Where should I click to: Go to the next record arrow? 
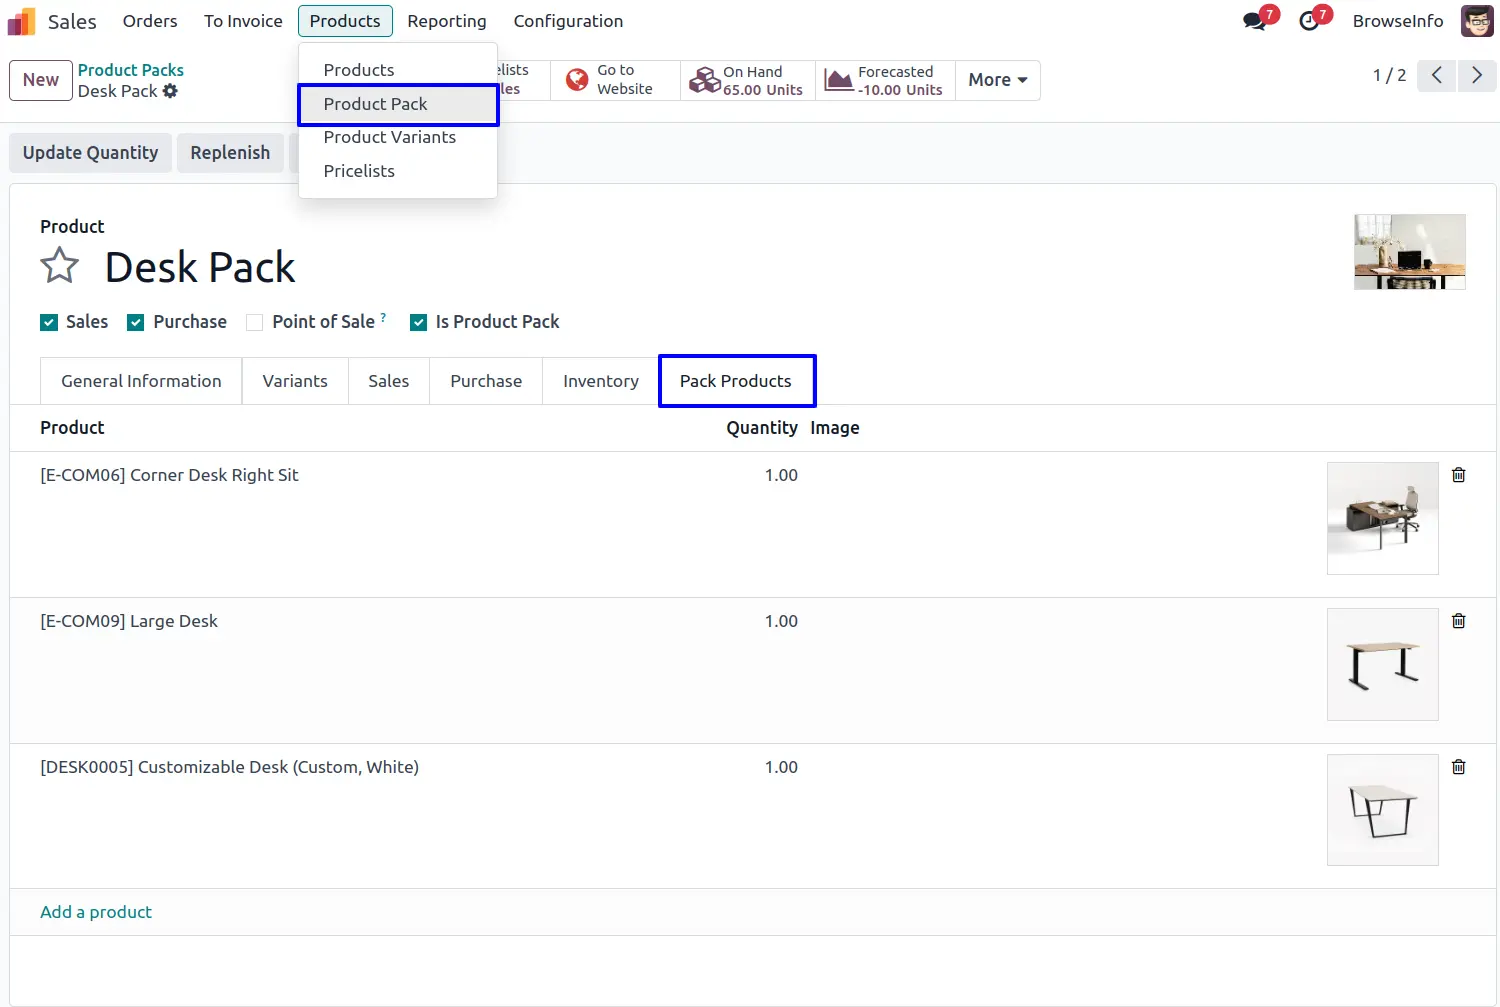1476,76
